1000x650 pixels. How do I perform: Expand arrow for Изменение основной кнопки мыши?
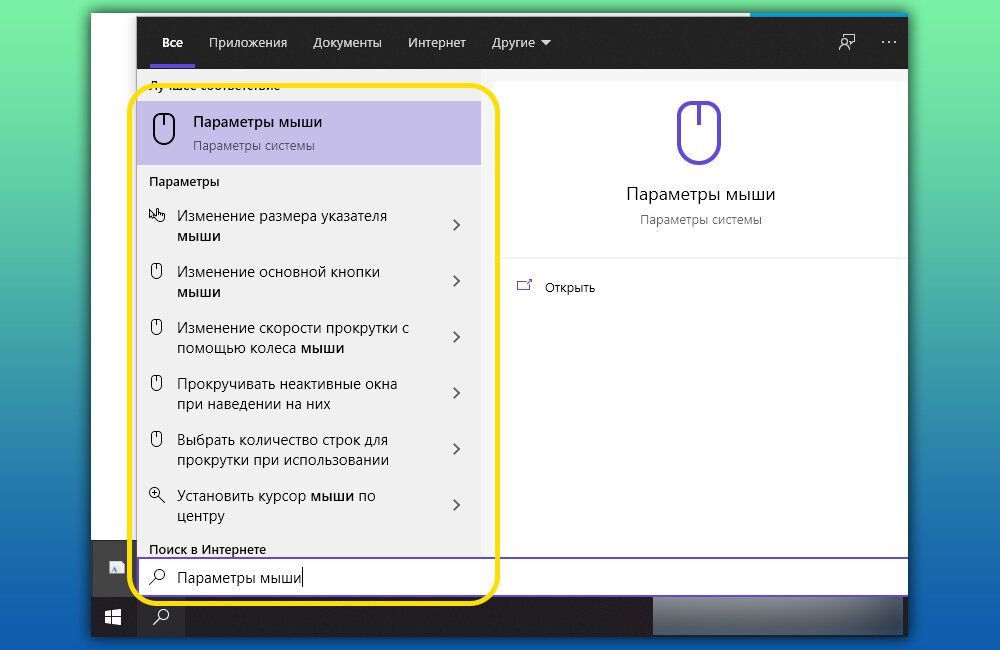(x=456, y=282)
